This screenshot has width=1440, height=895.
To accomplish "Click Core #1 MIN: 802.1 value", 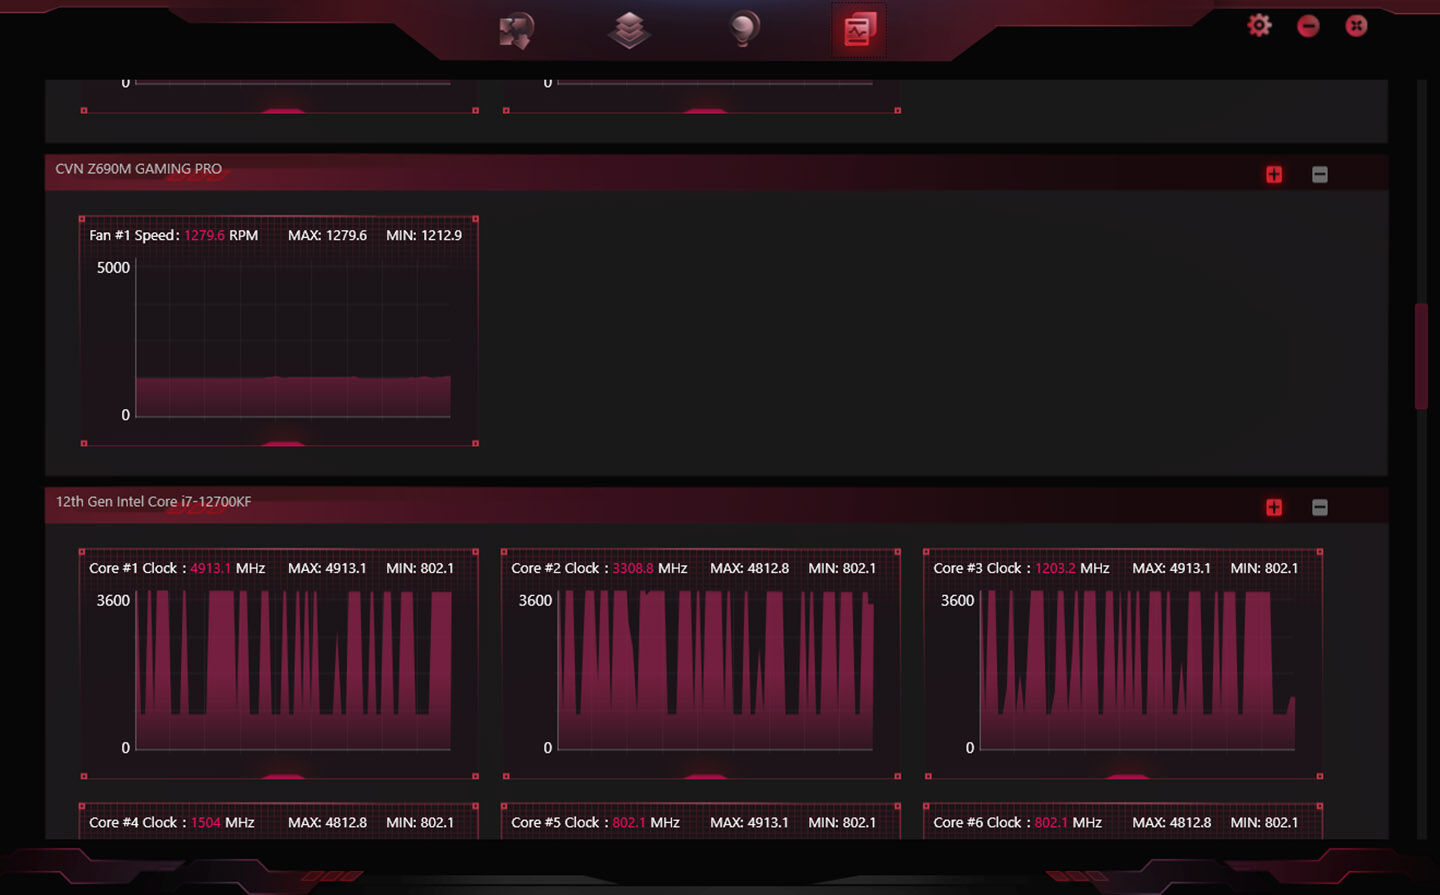I will click(420, 568).
